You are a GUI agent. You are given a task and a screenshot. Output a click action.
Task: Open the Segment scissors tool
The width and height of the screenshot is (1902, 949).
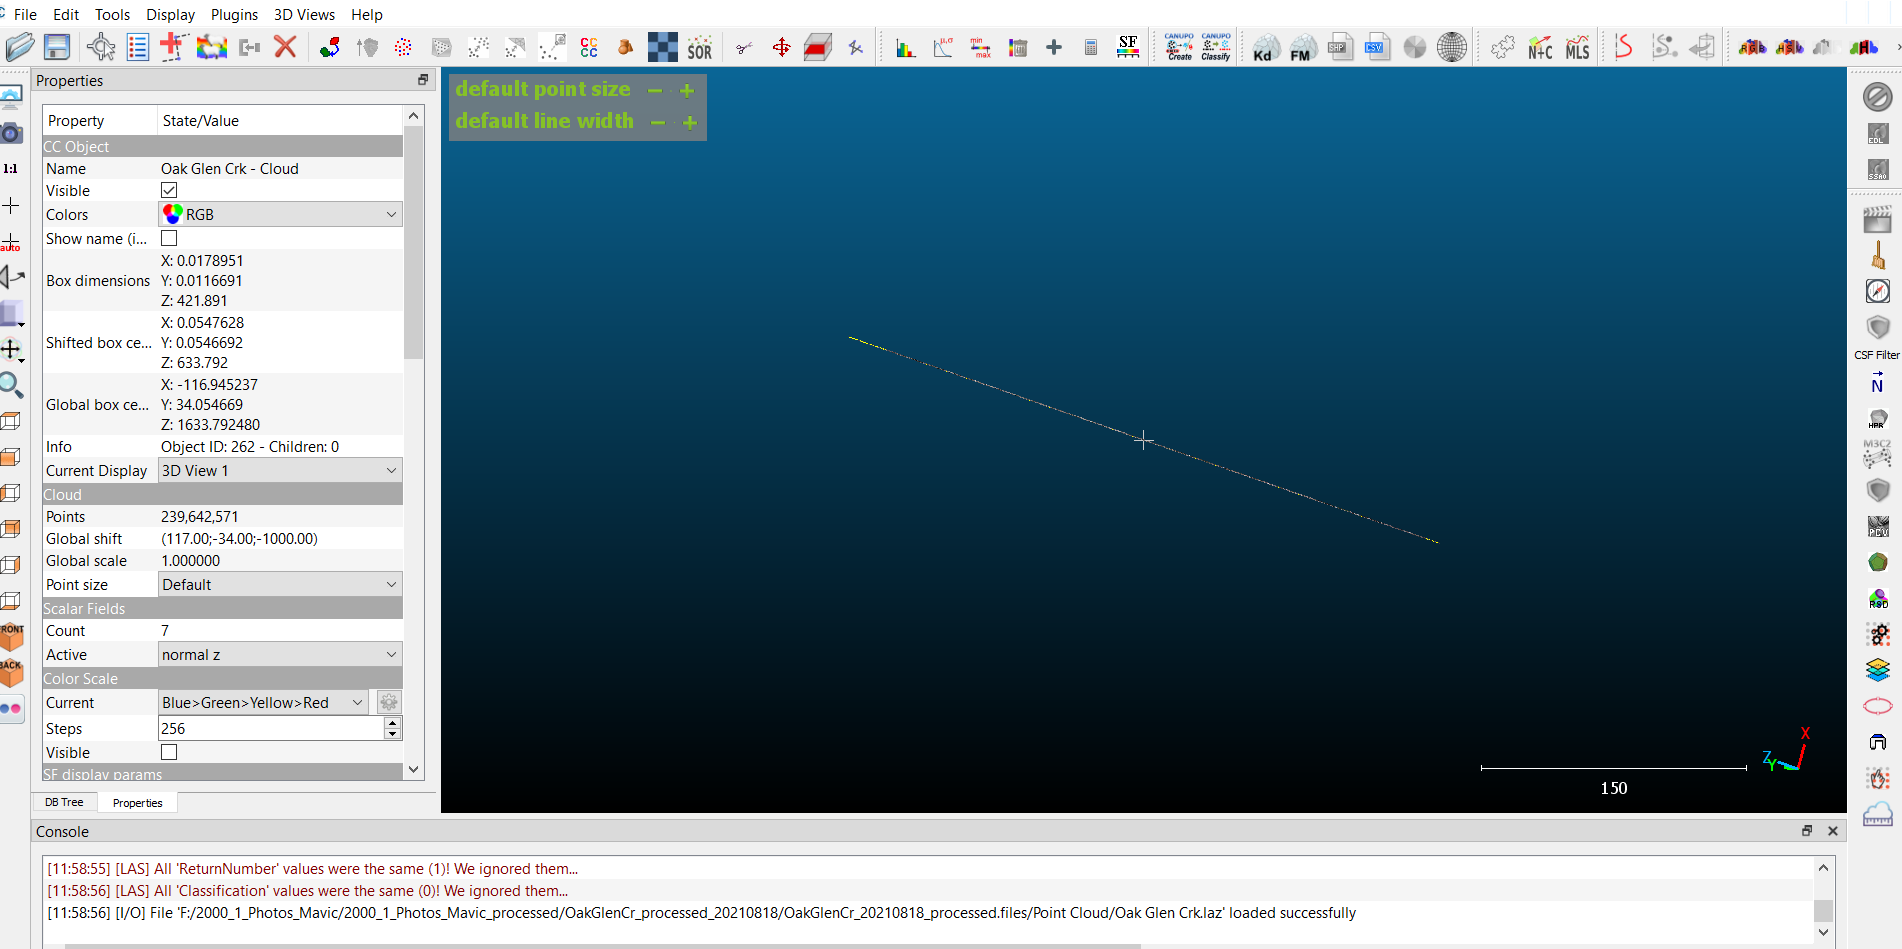pos(744,48)
